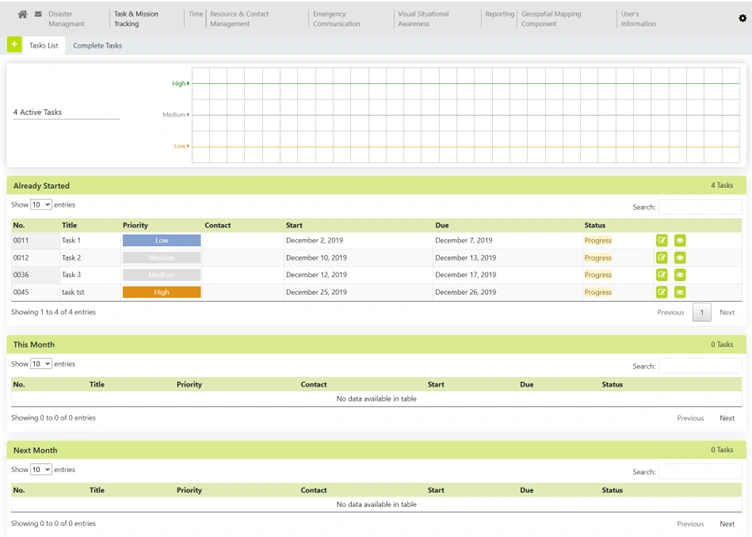Image resolution: width=752 pixels, height=537 pixels.
Task: Open entries dropdown in Next Month
Action: (x=41, y=469)
